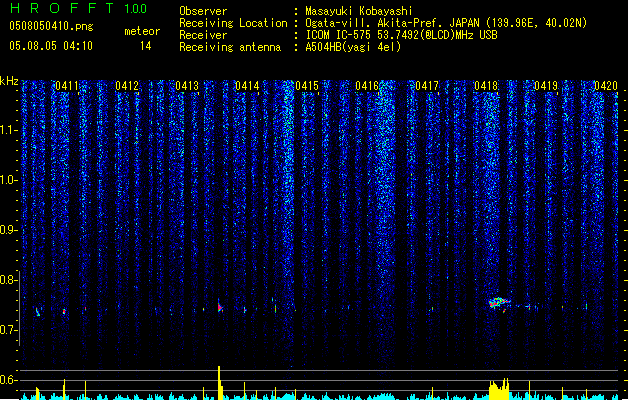Click the 'meteor' label

click(x=142, y=31)
